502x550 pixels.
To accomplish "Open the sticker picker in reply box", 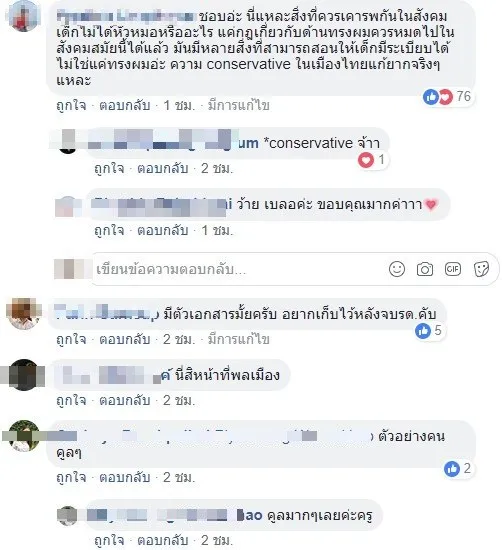I will pyautogui.click(x=481, y=269).
